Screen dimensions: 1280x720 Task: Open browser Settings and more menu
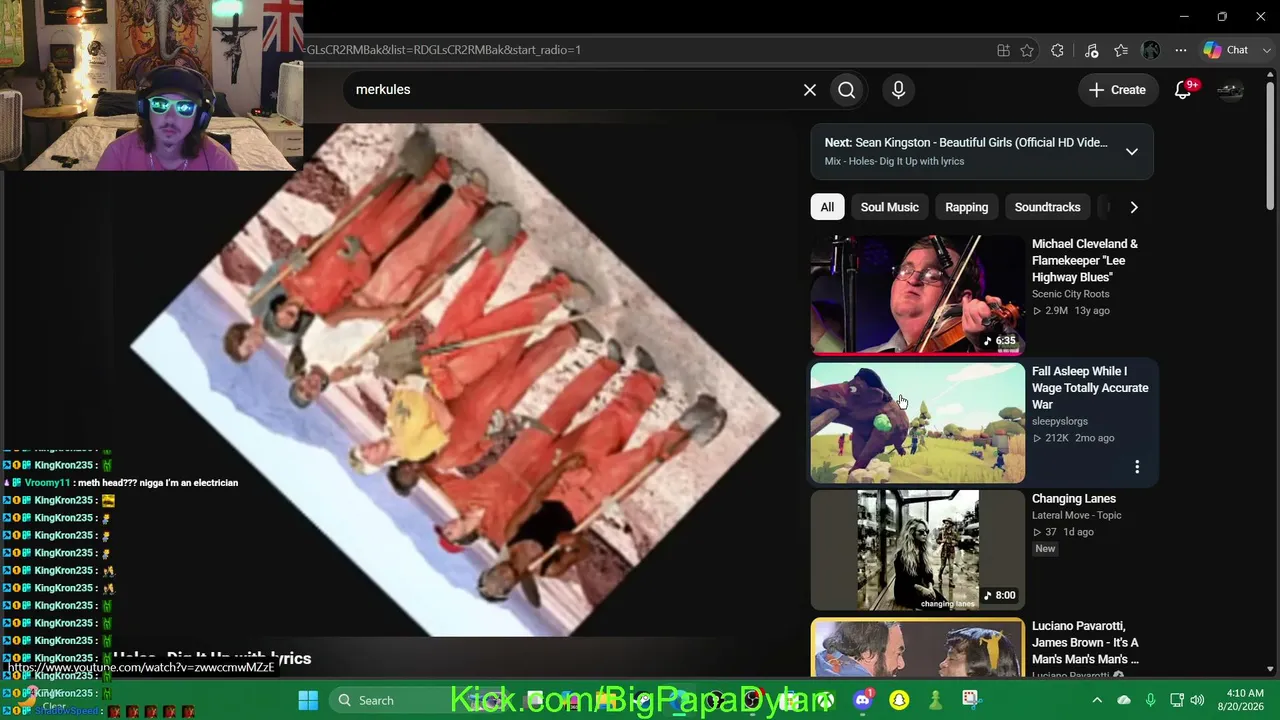click(x=1181, y=50)
